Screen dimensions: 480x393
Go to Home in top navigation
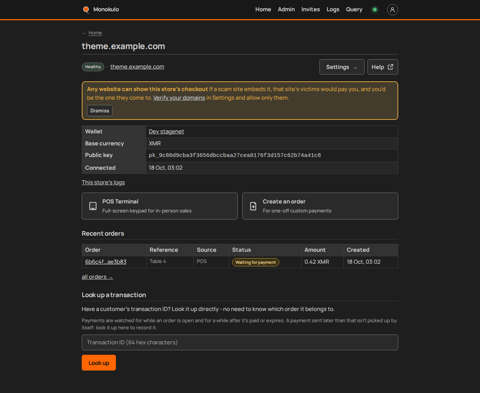click(263, 9)
